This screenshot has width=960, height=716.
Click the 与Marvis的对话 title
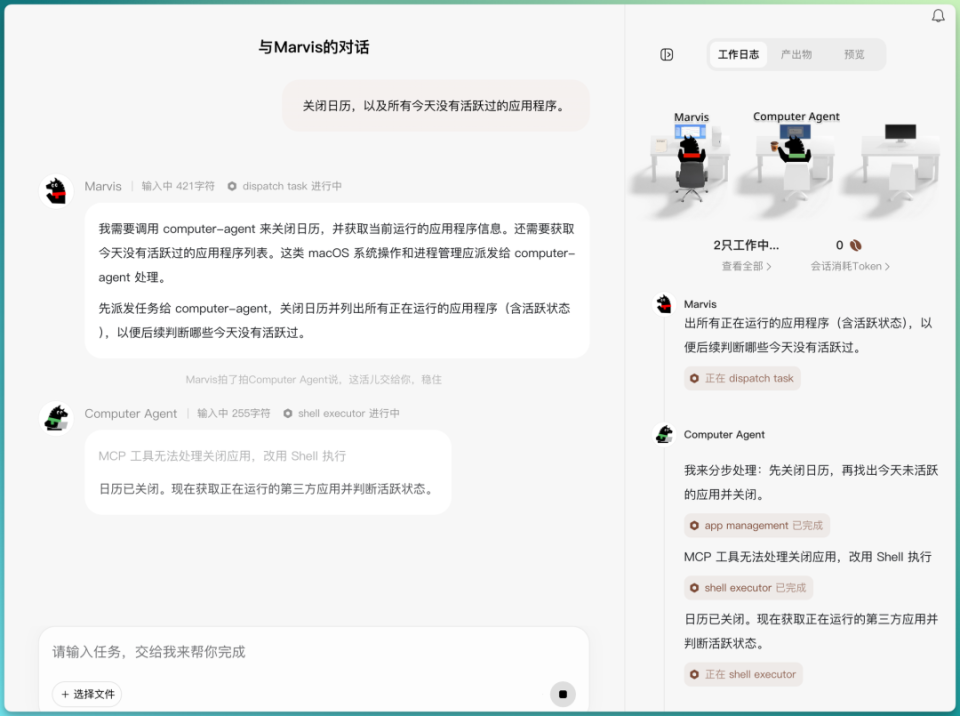pyautogui.click(x=313, y=47)
